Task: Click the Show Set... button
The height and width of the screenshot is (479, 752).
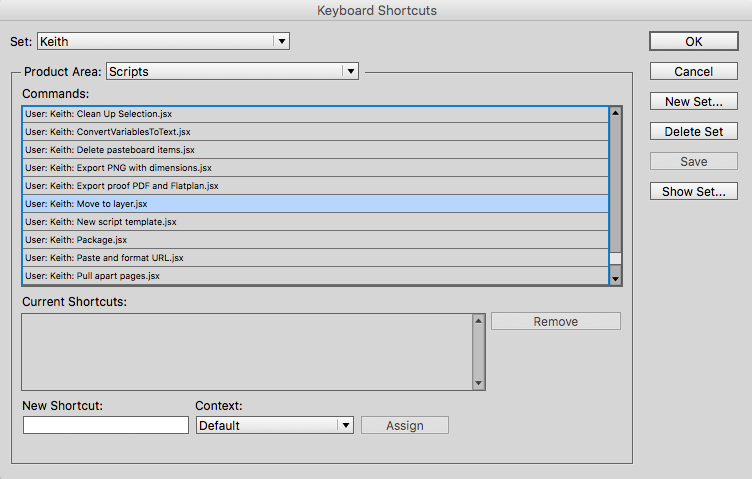Action: coord(693,191)
